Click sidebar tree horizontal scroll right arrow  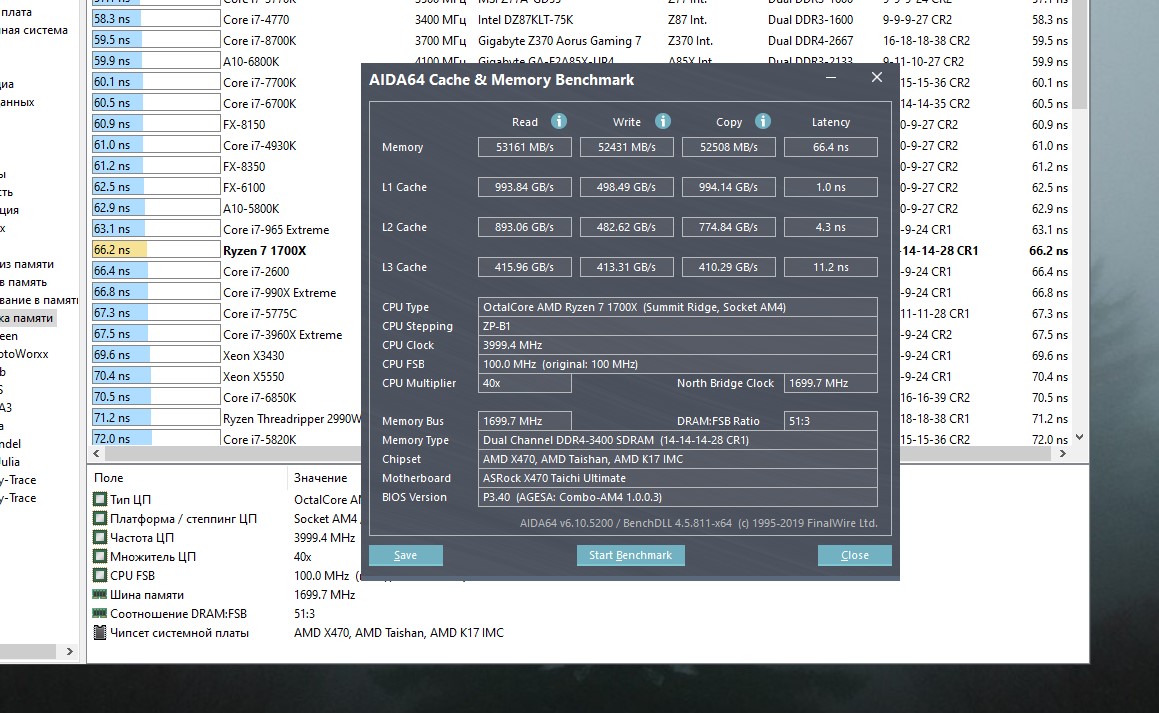click(x=69, y=652)
